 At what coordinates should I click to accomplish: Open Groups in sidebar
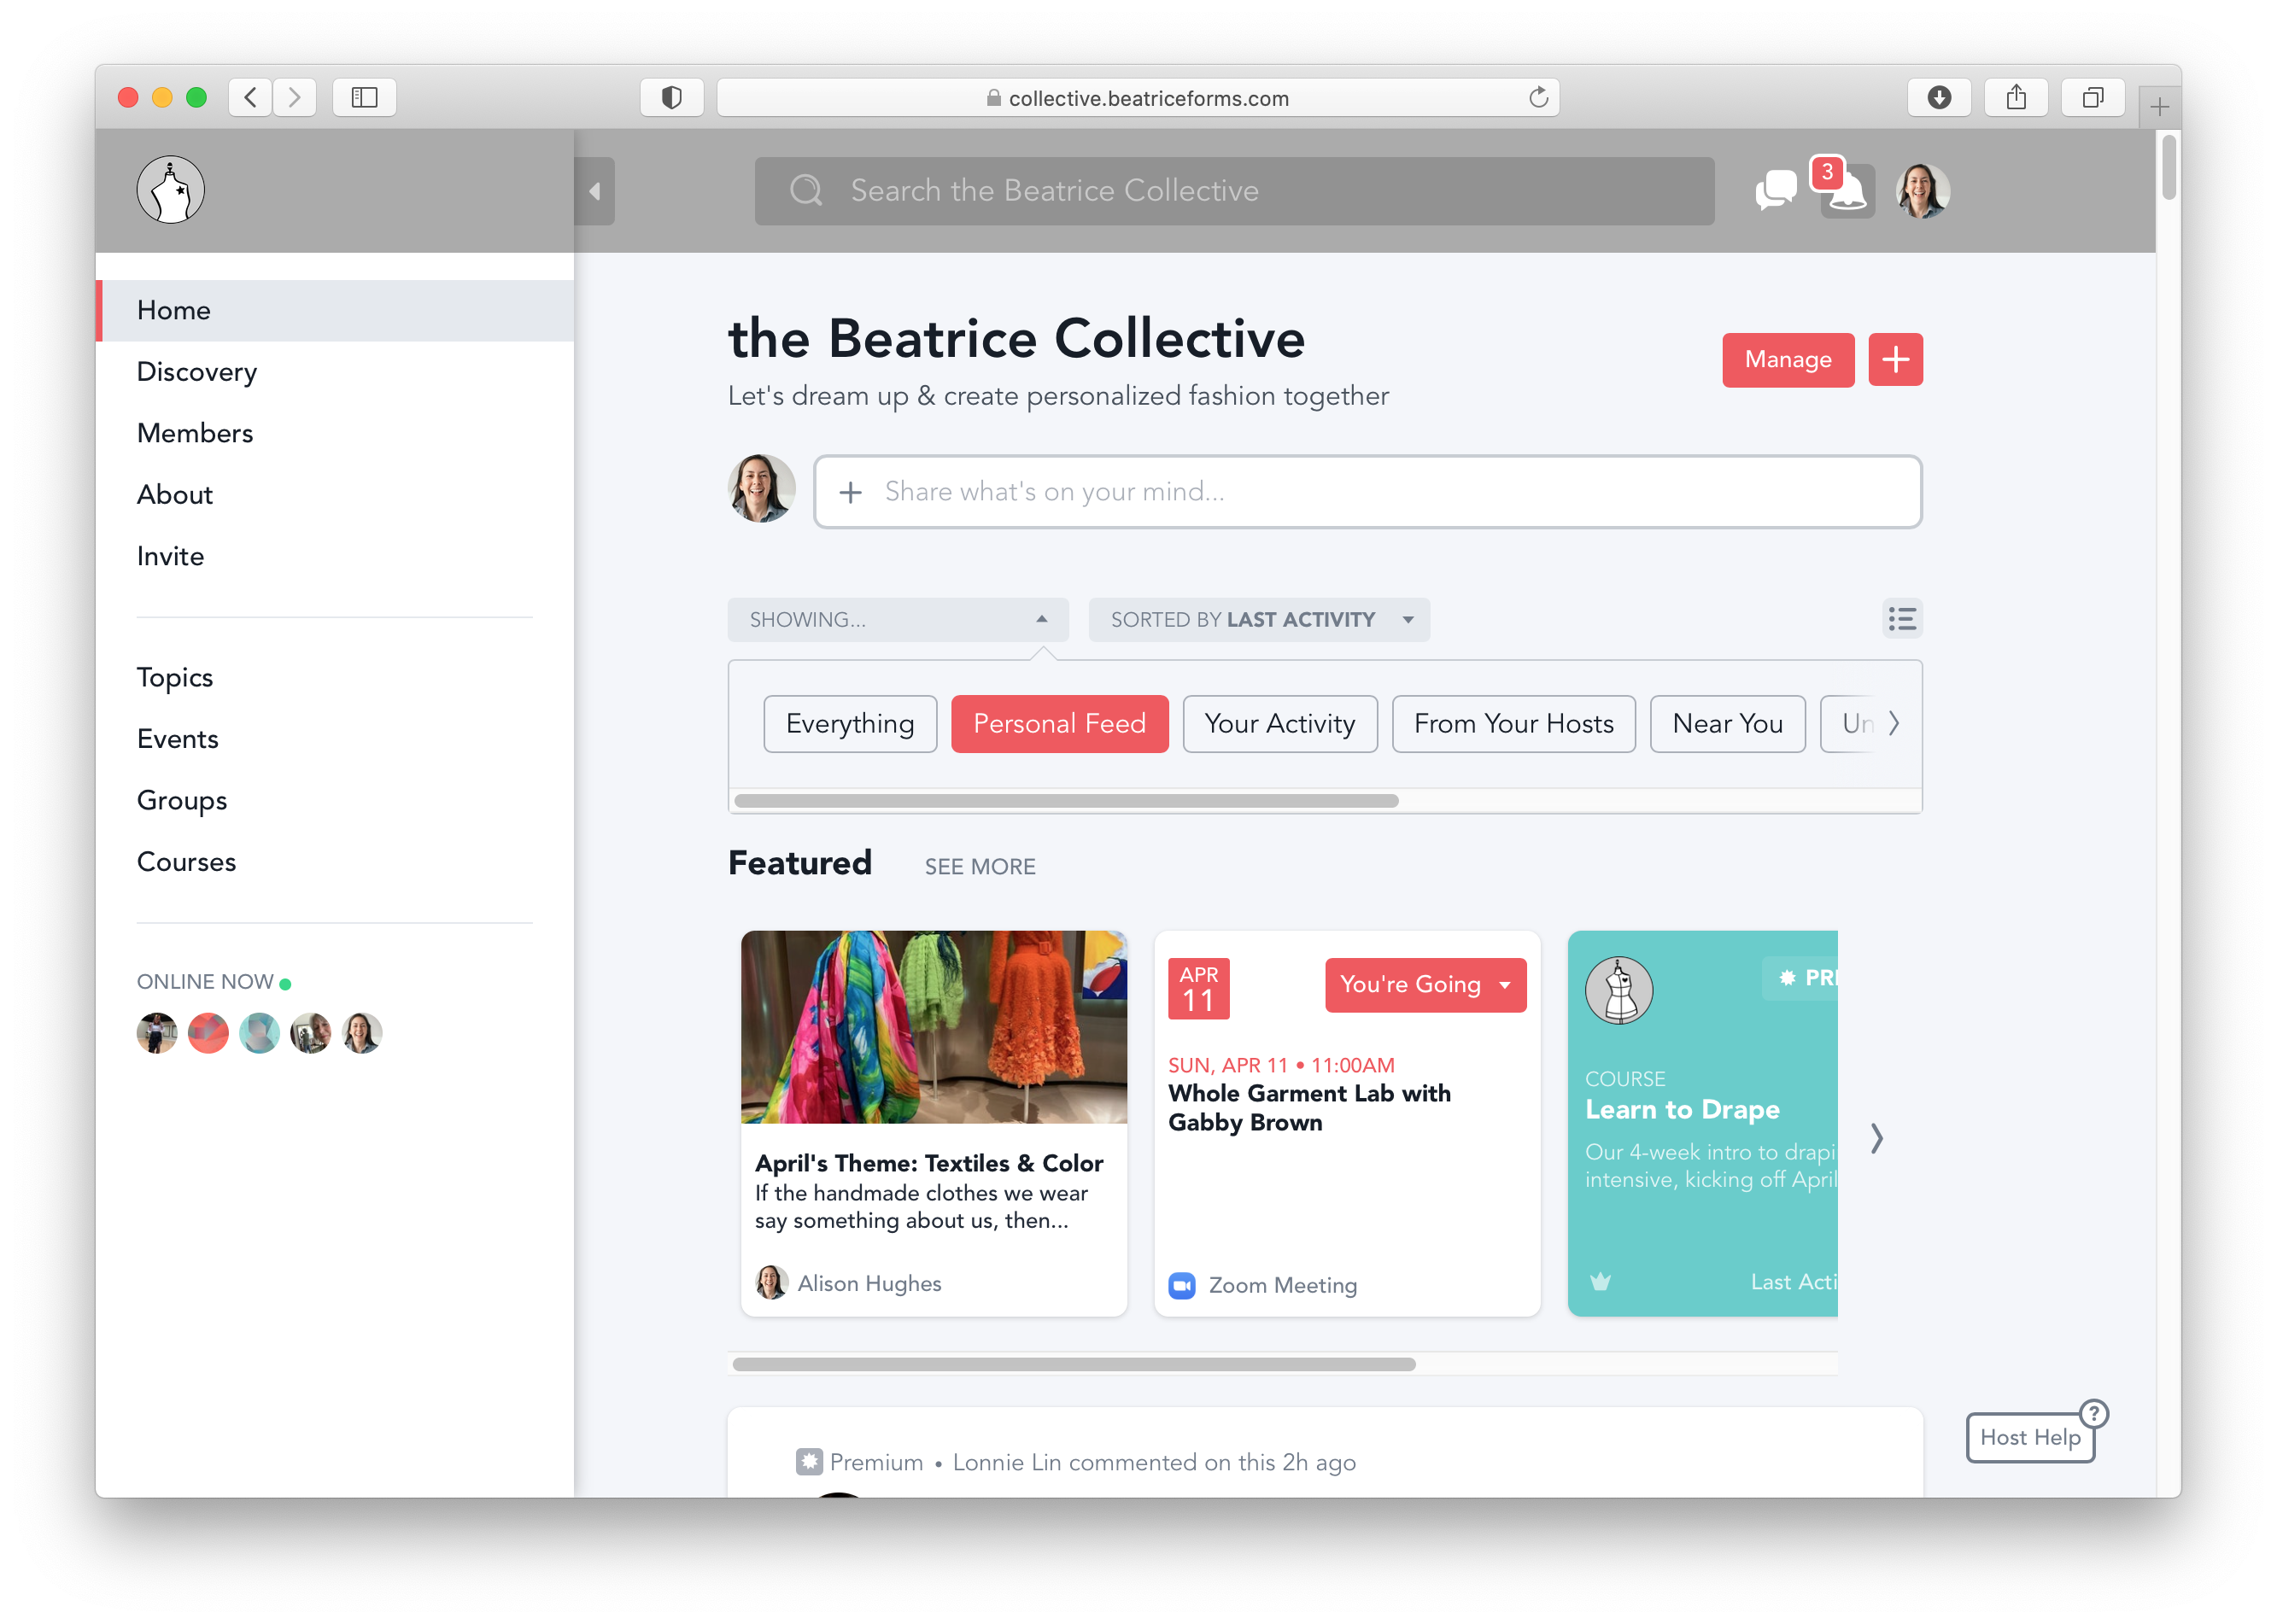[335, 801]
